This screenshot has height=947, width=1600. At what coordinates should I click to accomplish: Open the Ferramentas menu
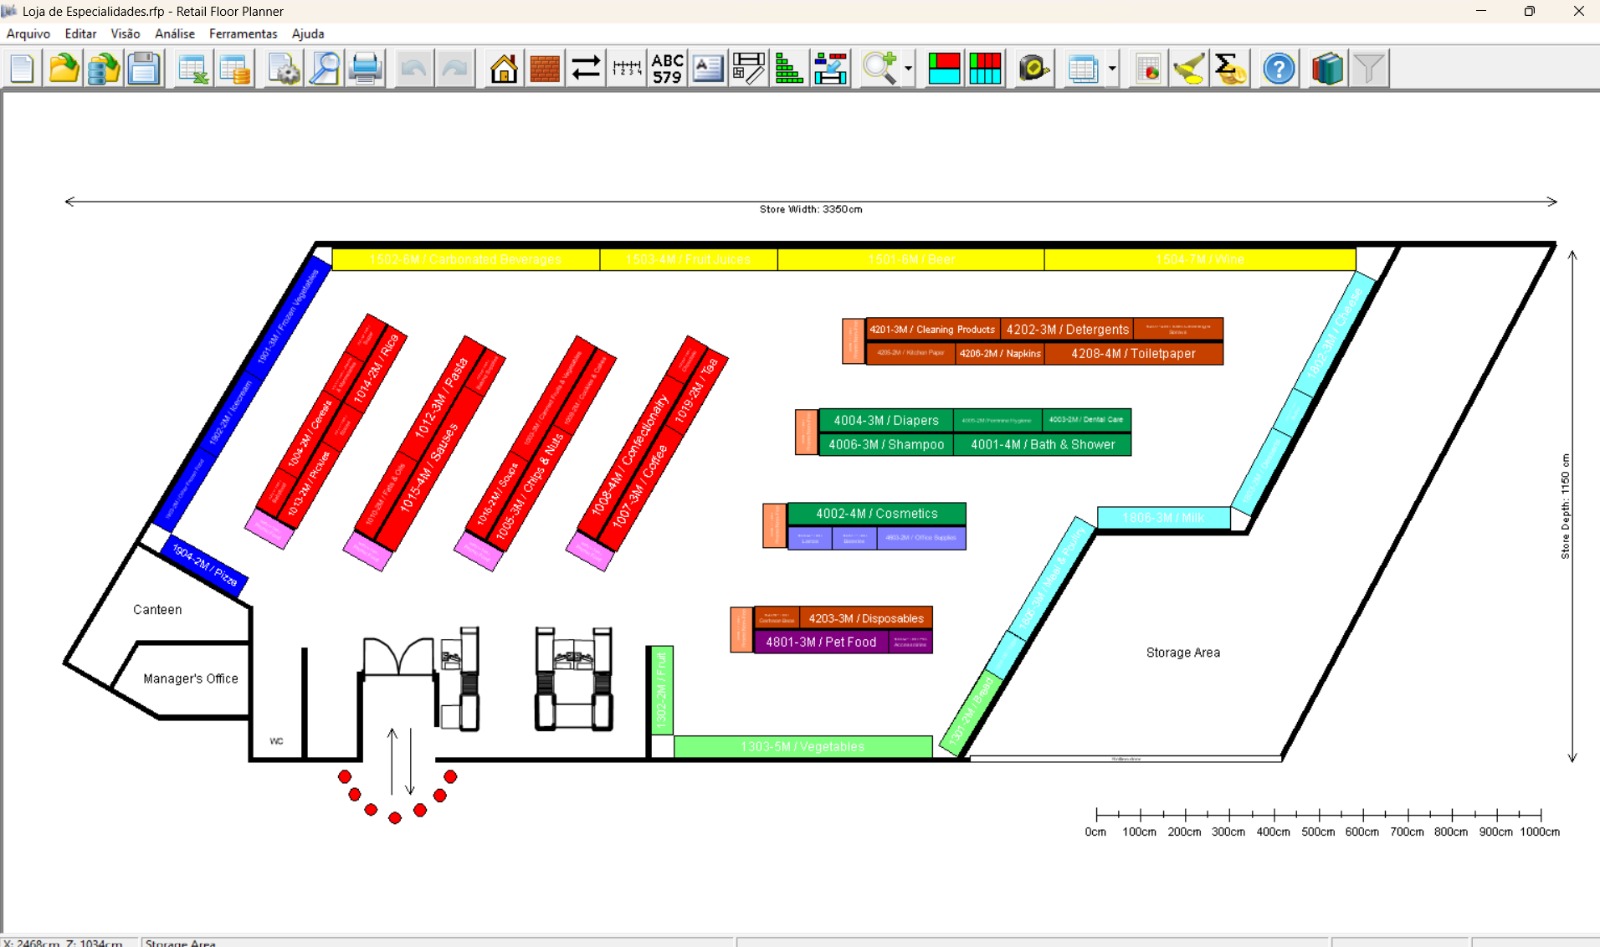pos(243,34)
